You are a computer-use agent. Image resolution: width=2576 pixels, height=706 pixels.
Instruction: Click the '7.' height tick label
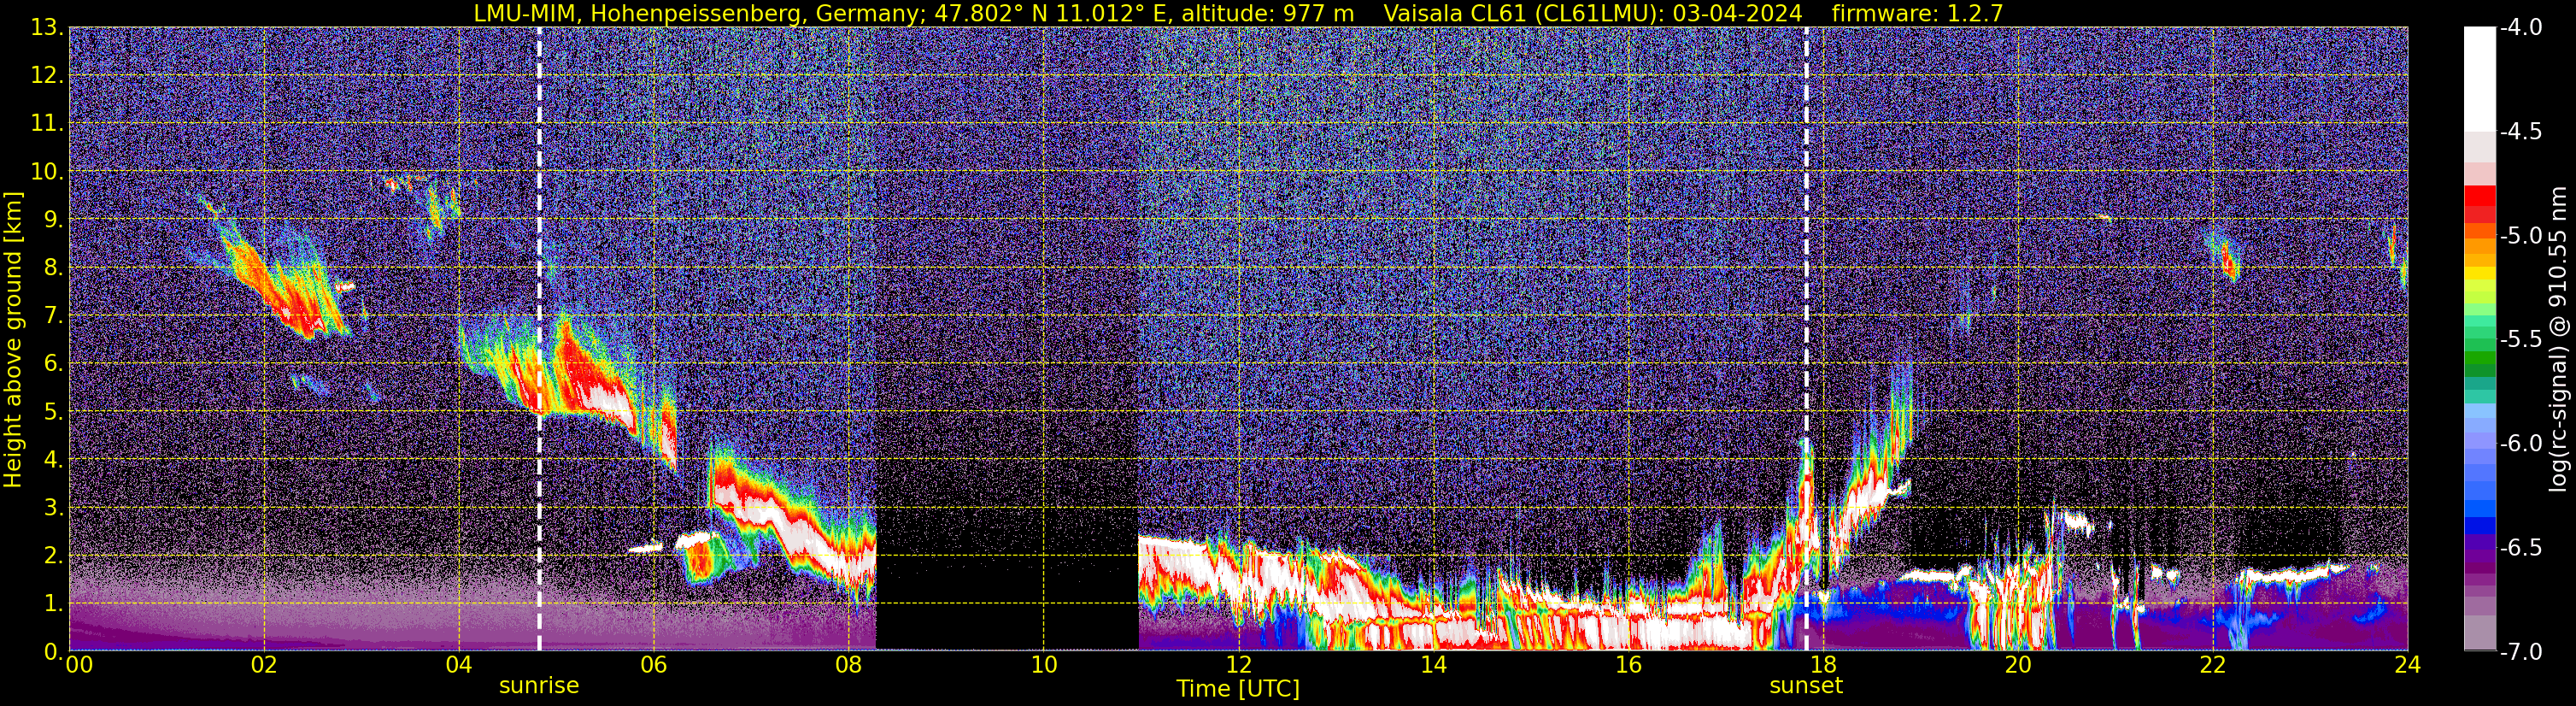[x=53, y=316]
